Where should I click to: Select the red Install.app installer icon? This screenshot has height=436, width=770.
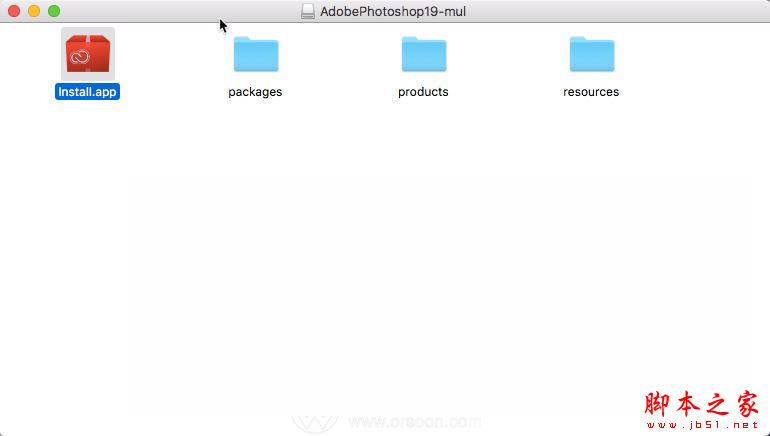pos(88,54)
